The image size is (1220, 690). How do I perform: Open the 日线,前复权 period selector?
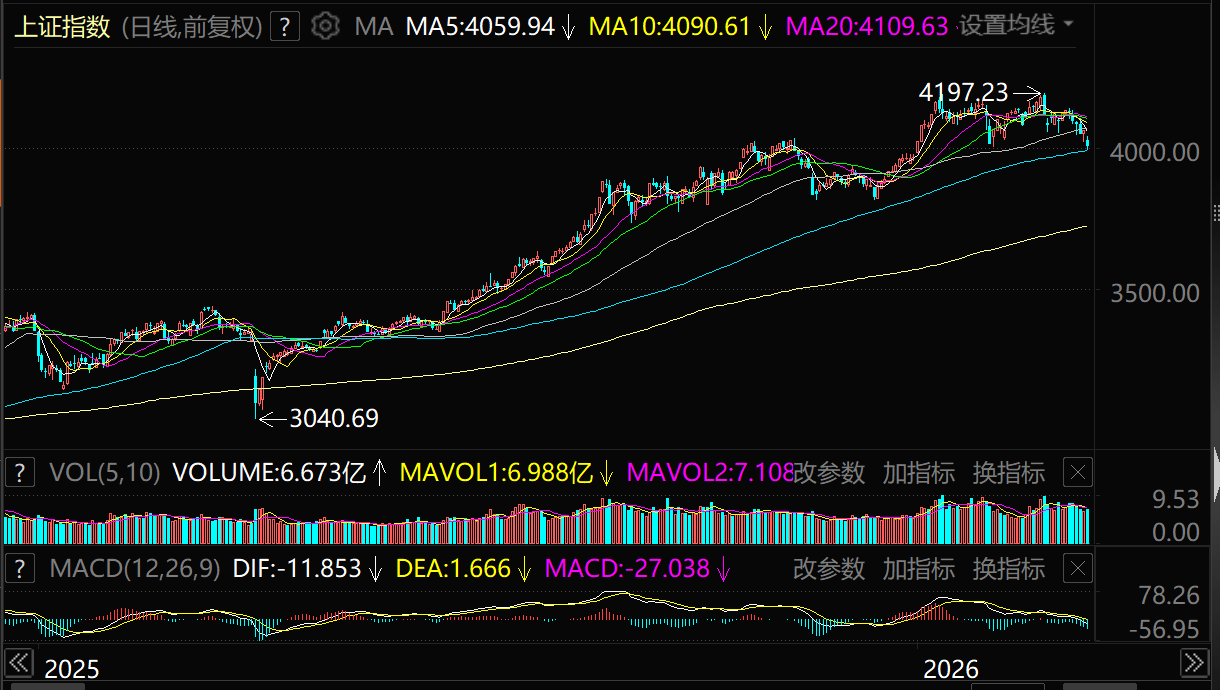click(x=192, y=27)
